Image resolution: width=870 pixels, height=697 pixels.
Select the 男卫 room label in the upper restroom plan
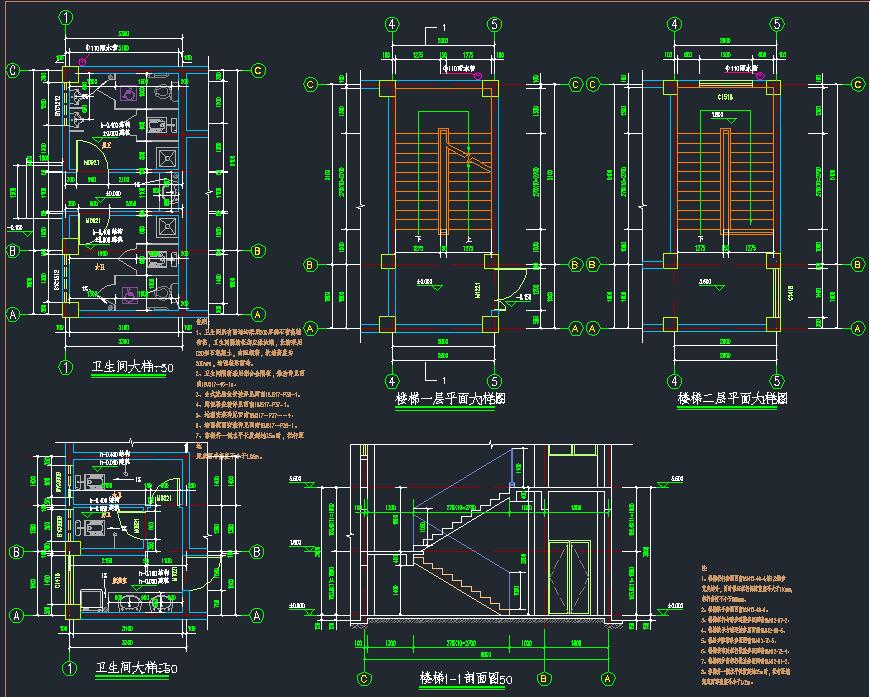(x=106, y=145)
